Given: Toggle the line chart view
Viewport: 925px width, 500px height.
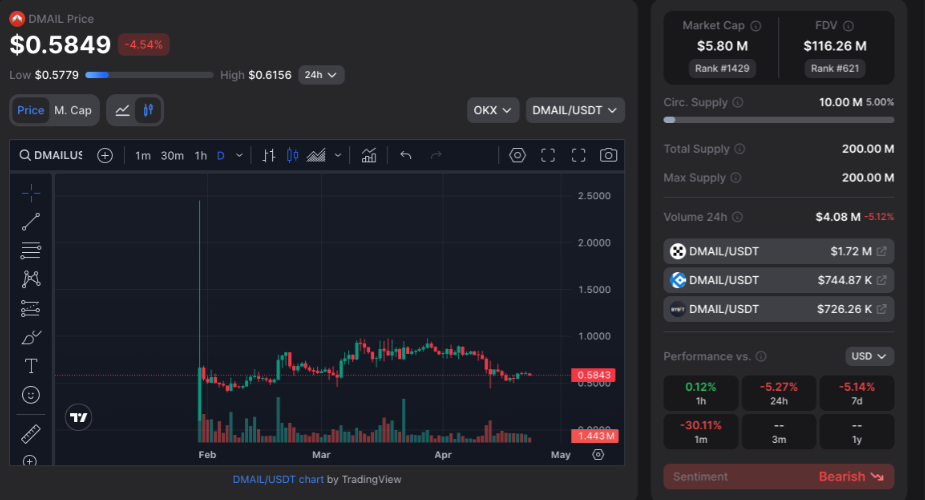Looking at the screenshot, I should [x=122, y=110].
